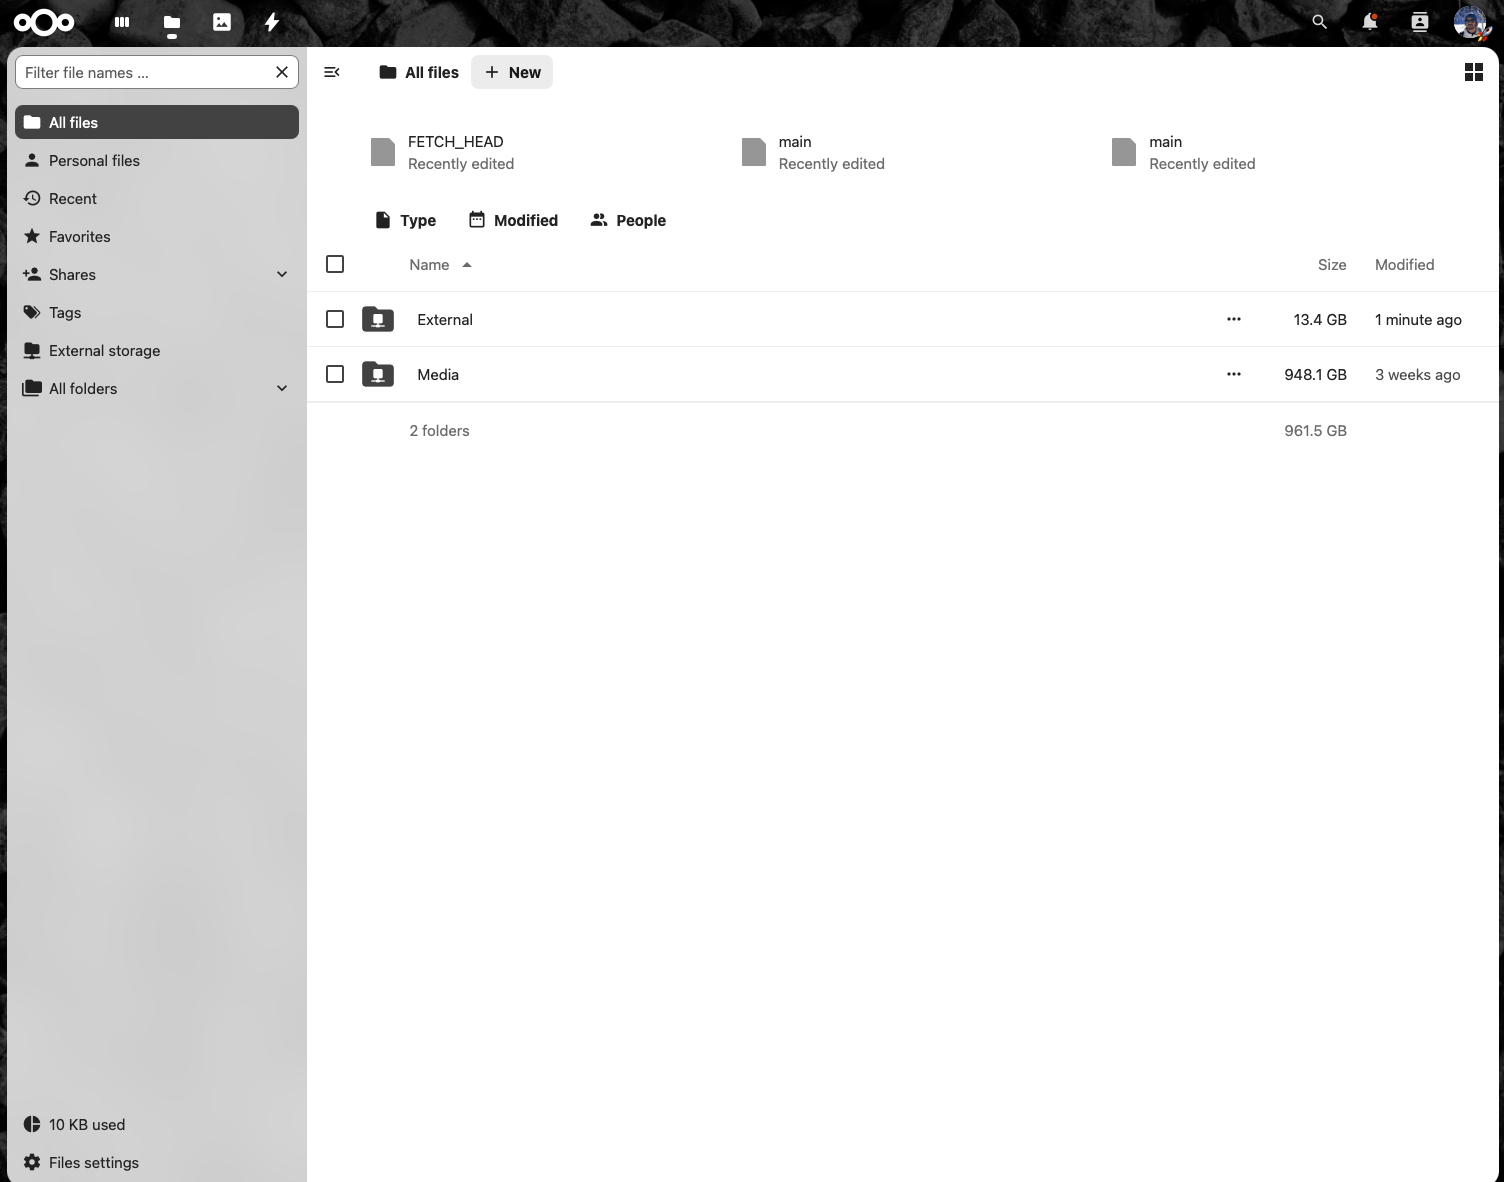Check the select-all files checkbox
Image resolution: width=1504 pixels, height=1182 pixels.
[x=335, y=263]
